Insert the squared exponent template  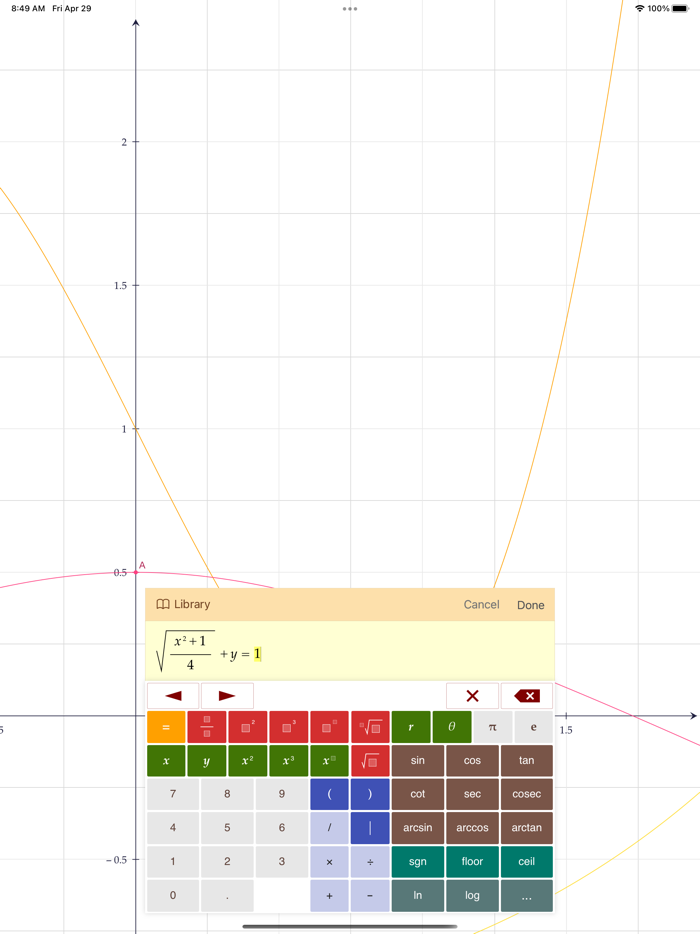(248, 727)
